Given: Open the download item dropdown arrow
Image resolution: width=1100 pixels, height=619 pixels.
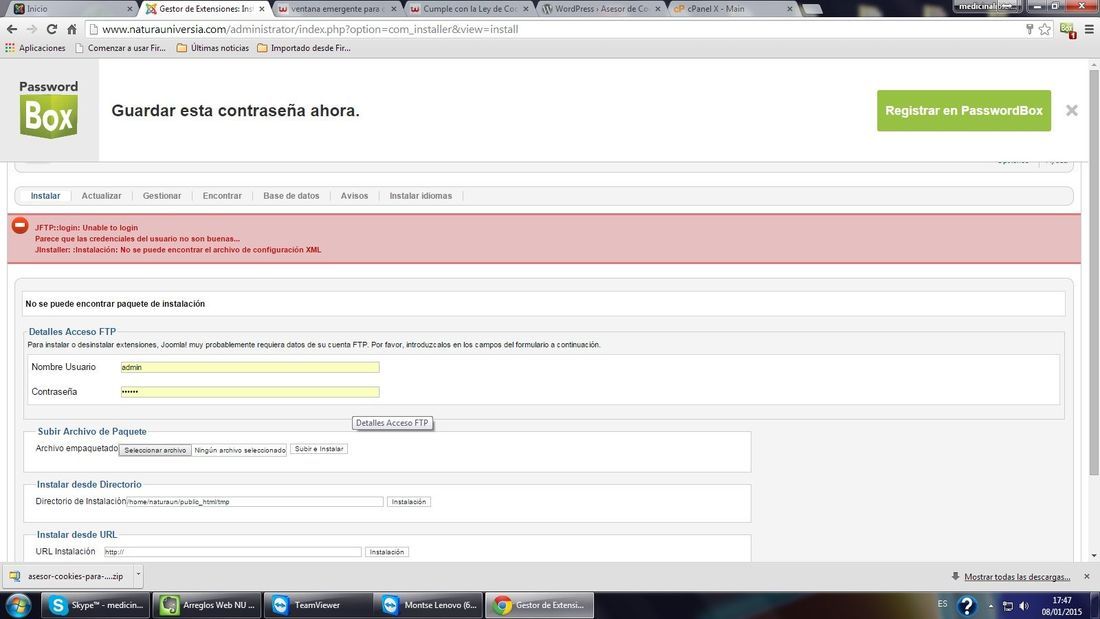Looking at the screenshot, I should (x=138, y=575).
